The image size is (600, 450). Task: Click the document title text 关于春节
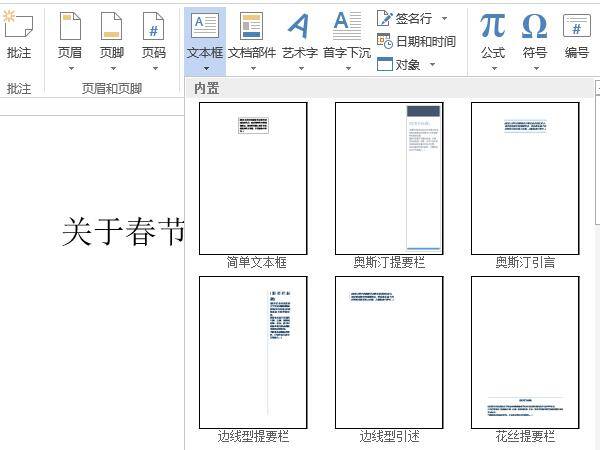tap(122, 231)
